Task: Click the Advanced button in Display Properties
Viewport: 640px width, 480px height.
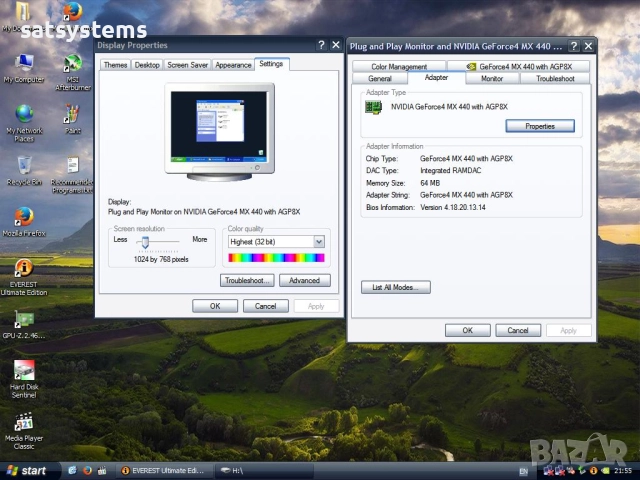Action: (x=304, y=281)
